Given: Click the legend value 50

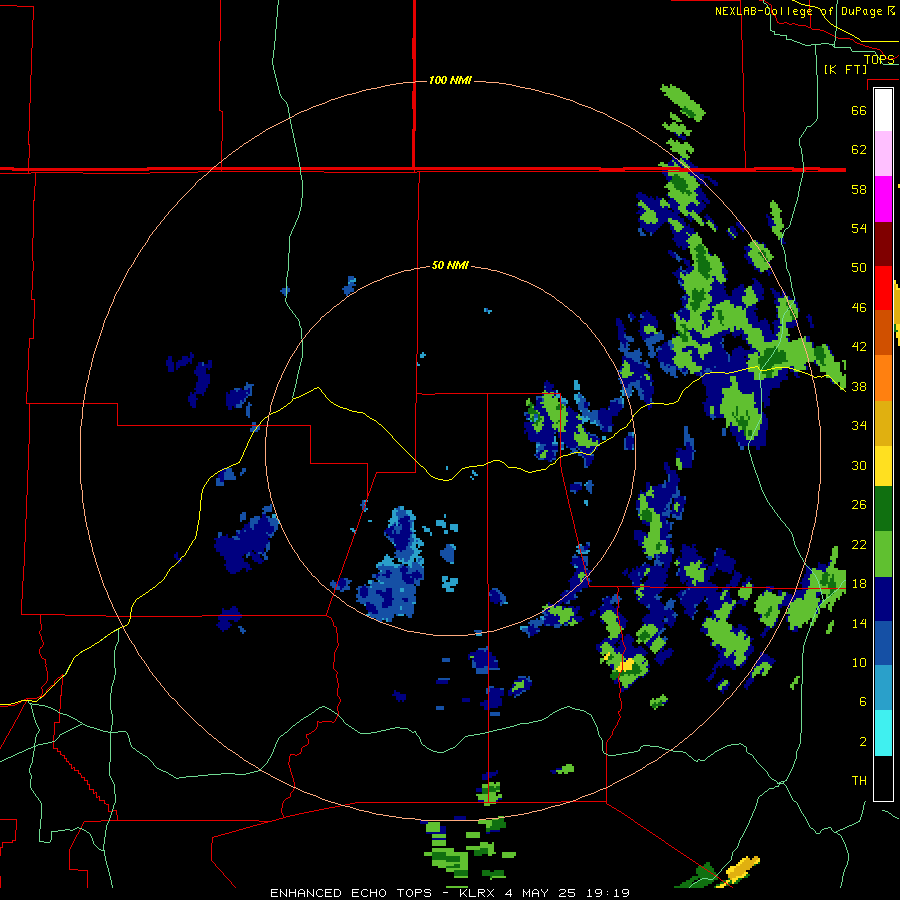Looking at the screenshot, I should coord(859,267).
